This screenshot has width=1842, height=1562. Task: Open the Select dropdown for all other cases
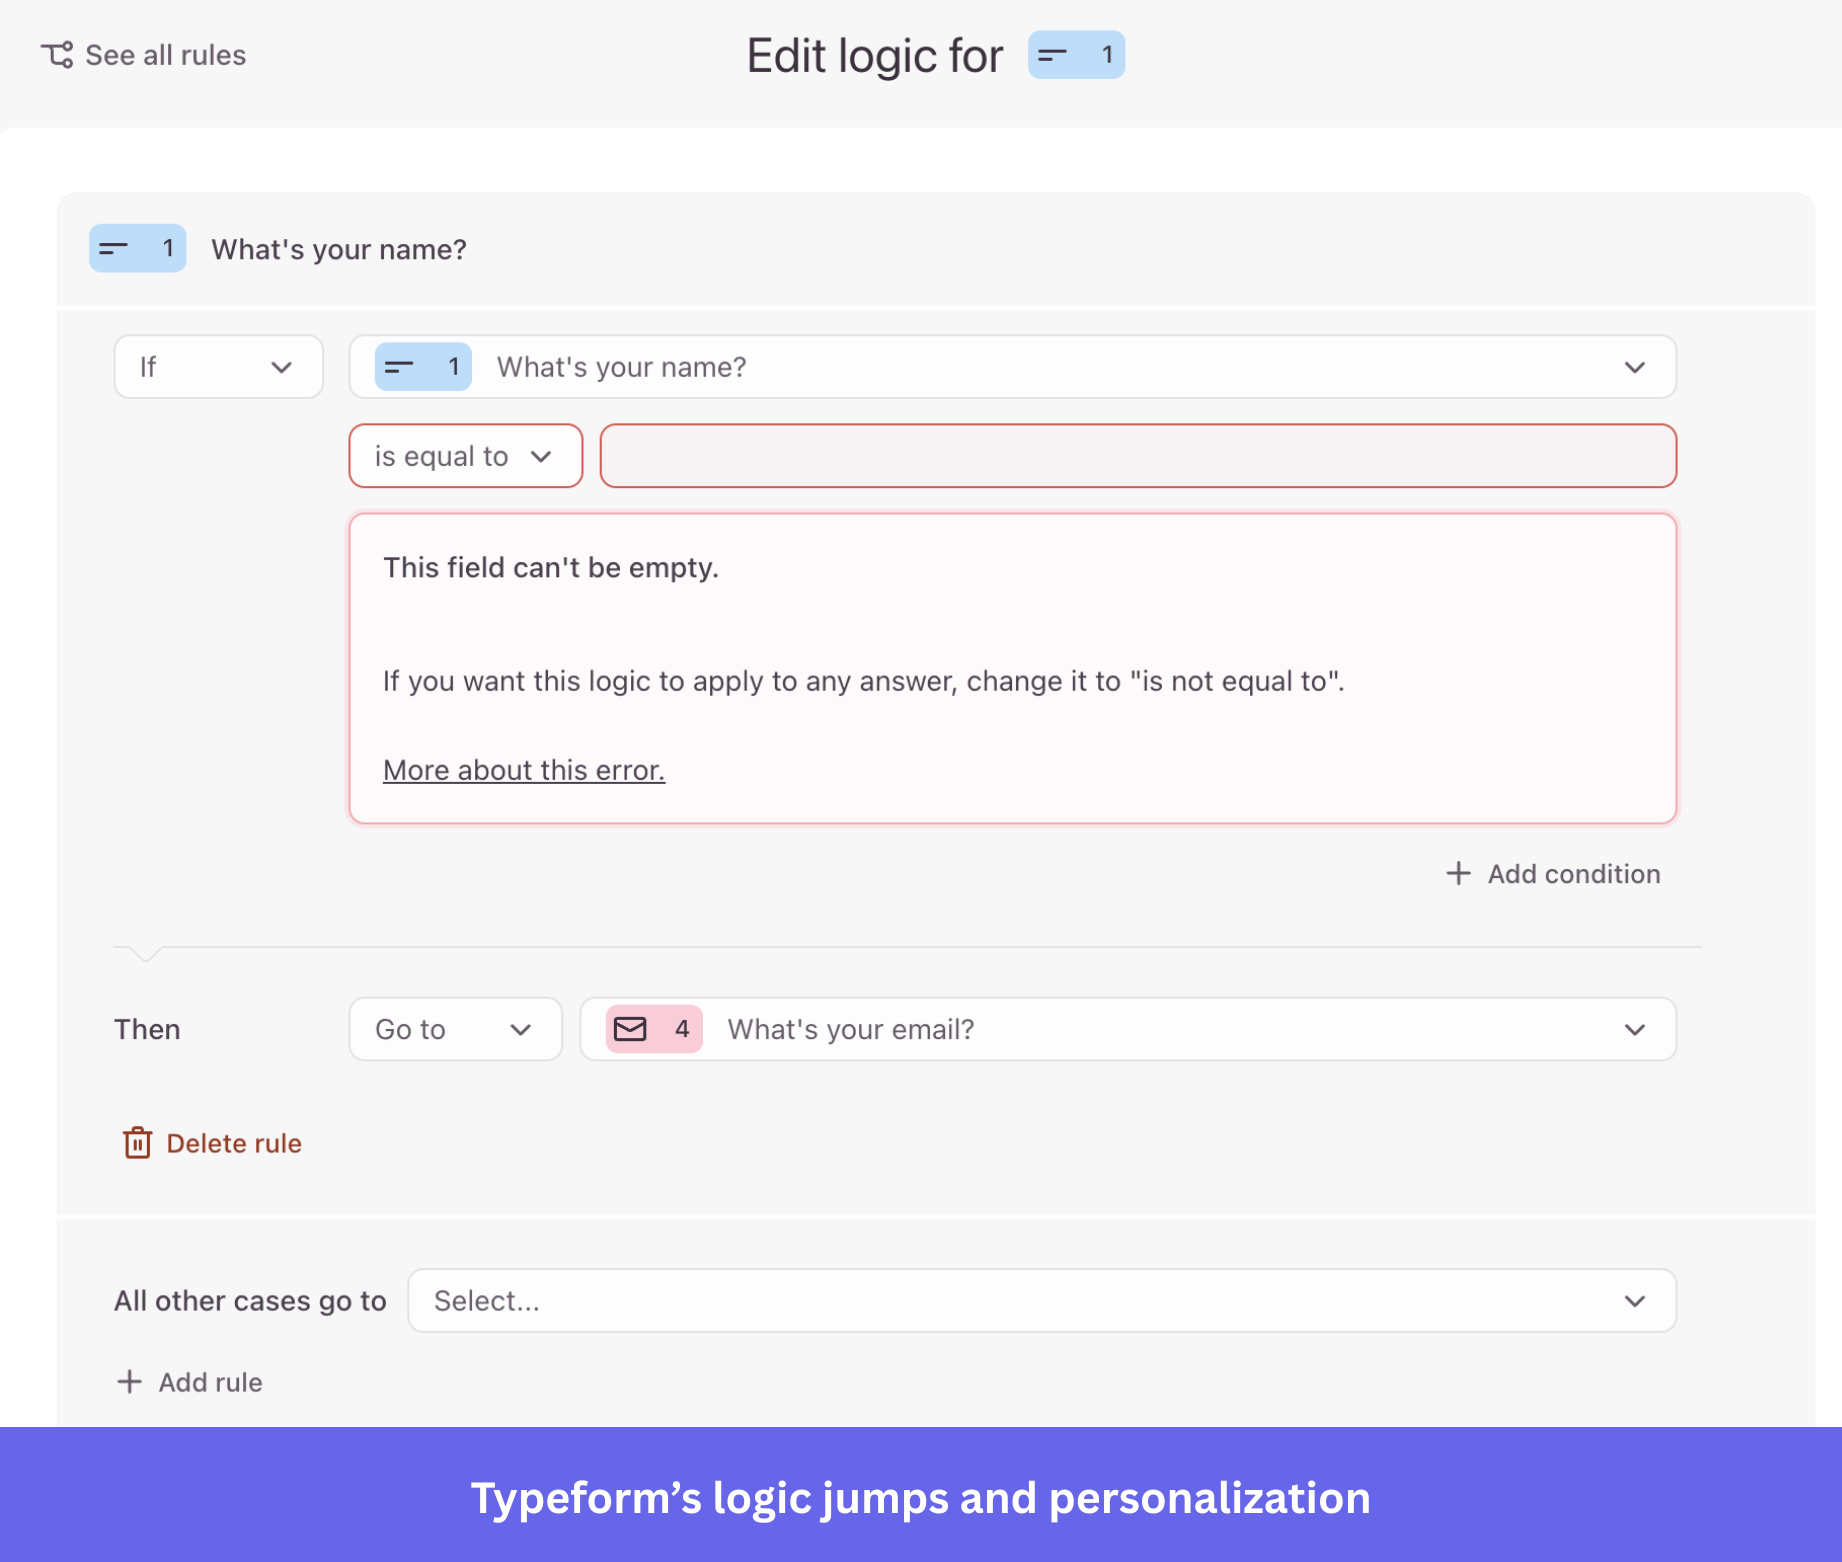point(1634,1300)
